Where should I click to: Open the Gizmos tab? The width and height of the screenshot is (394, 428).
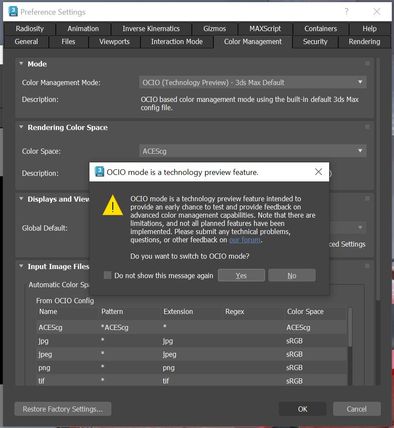pos(214,29)
